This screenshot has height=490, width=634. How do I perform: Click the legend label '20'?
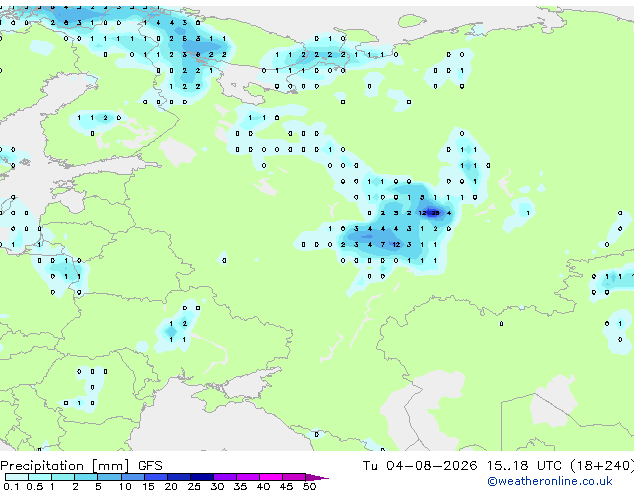click(x=171, y=486)
